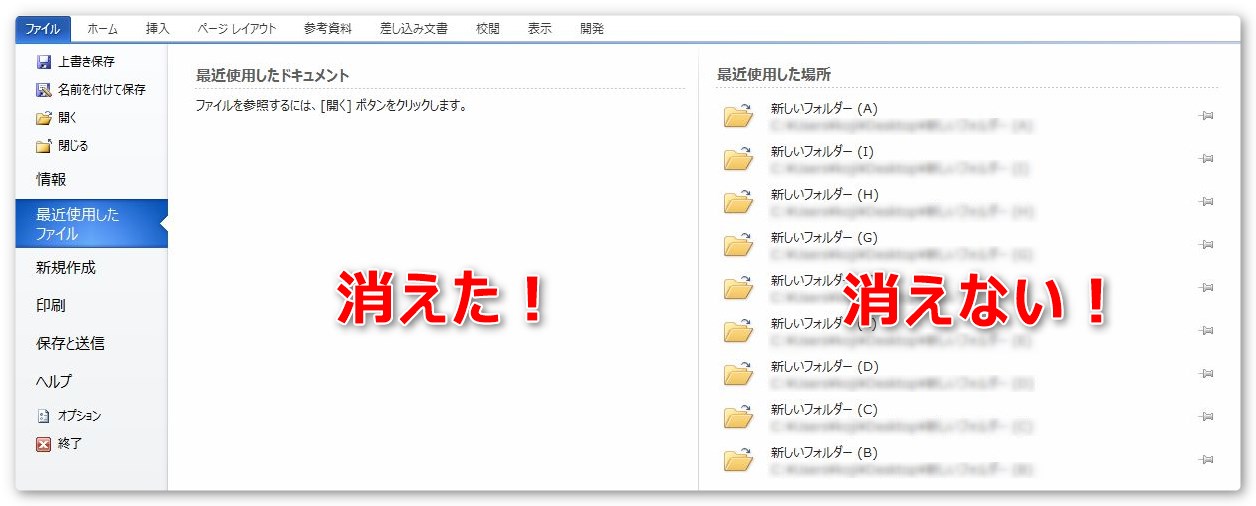Pin 新しいフォルダー (I) to the list
This screenshot has width=1256, height=506.
tap(1206, 159)
